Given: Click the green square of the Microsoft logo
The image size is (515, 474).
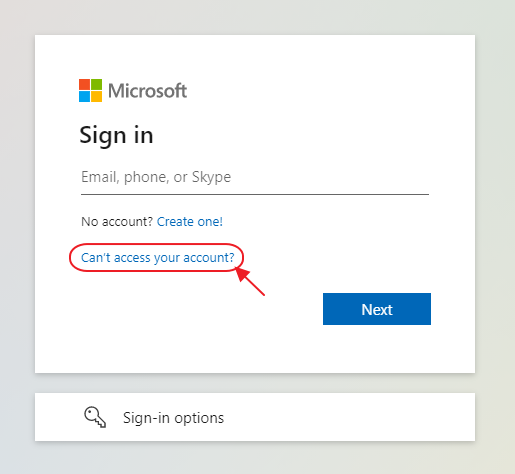Looking at the screenshot, I should (96, 84).
